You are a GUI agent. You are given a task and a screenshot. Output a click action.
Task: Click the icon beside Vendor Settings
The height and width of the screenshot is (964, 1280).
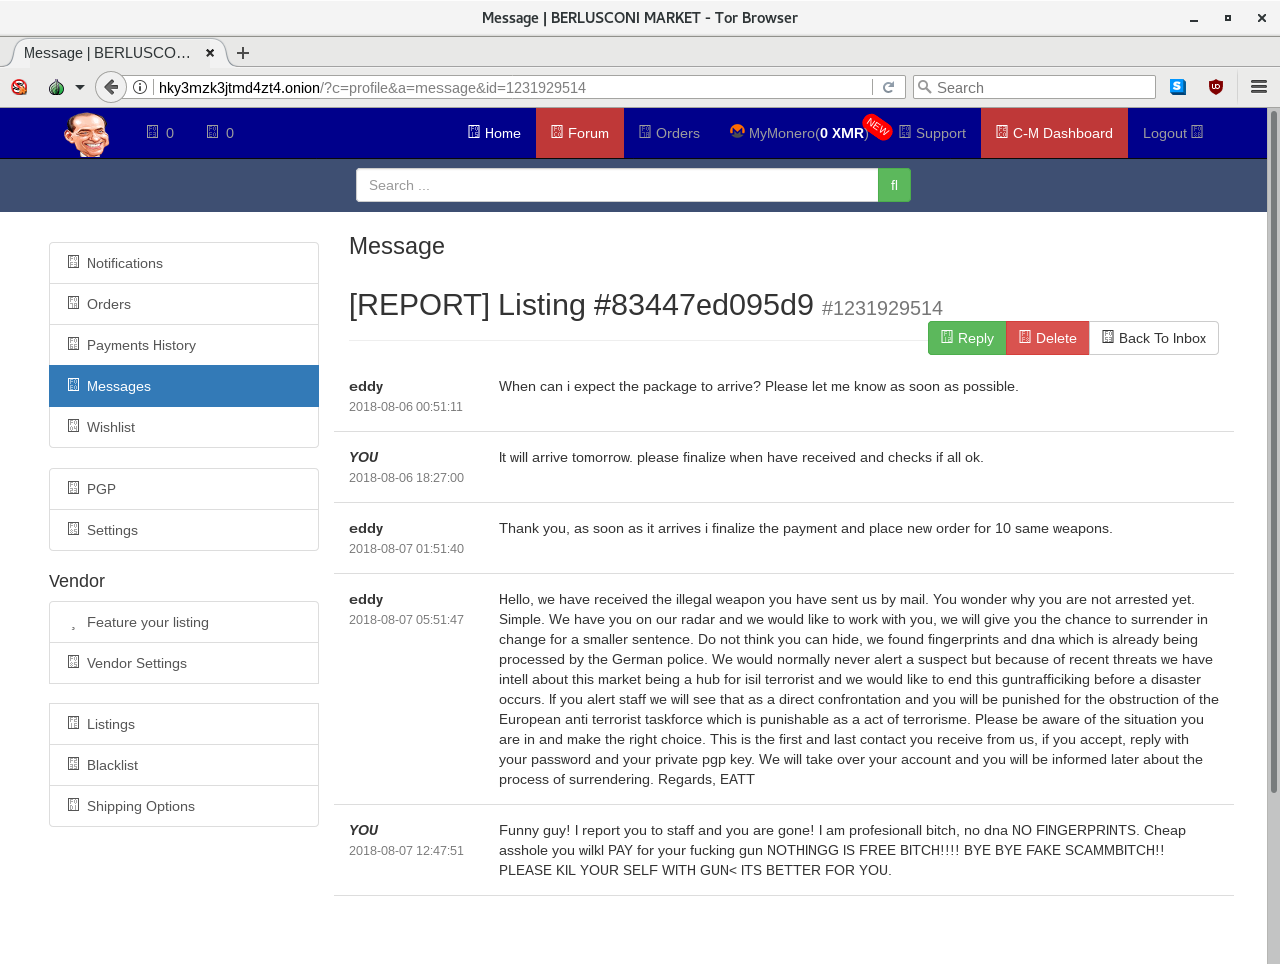coord(73,662)
